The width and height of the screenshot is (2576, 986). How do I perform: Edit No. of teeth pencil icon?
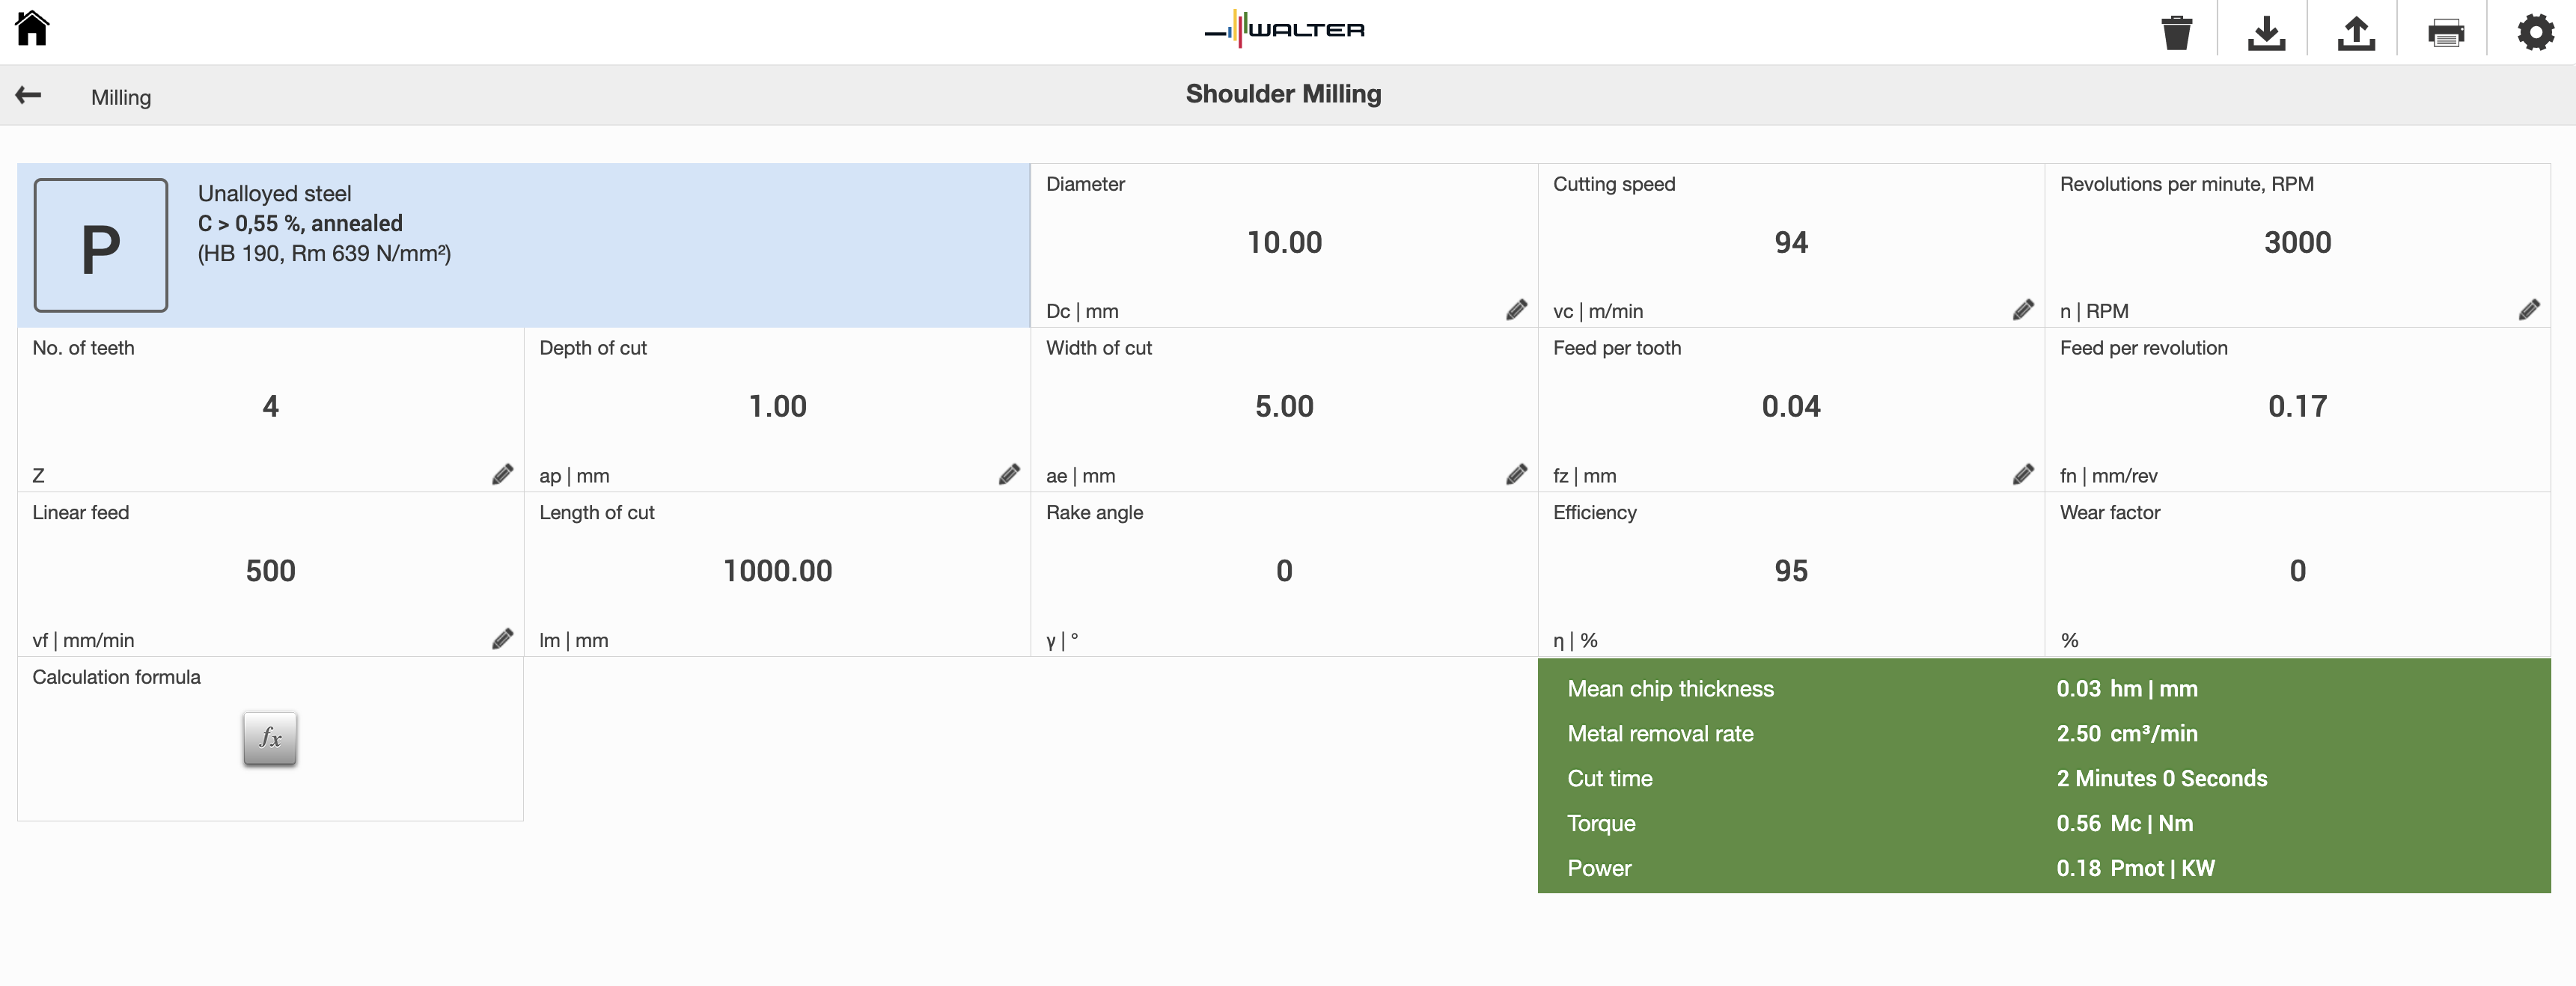503,474
